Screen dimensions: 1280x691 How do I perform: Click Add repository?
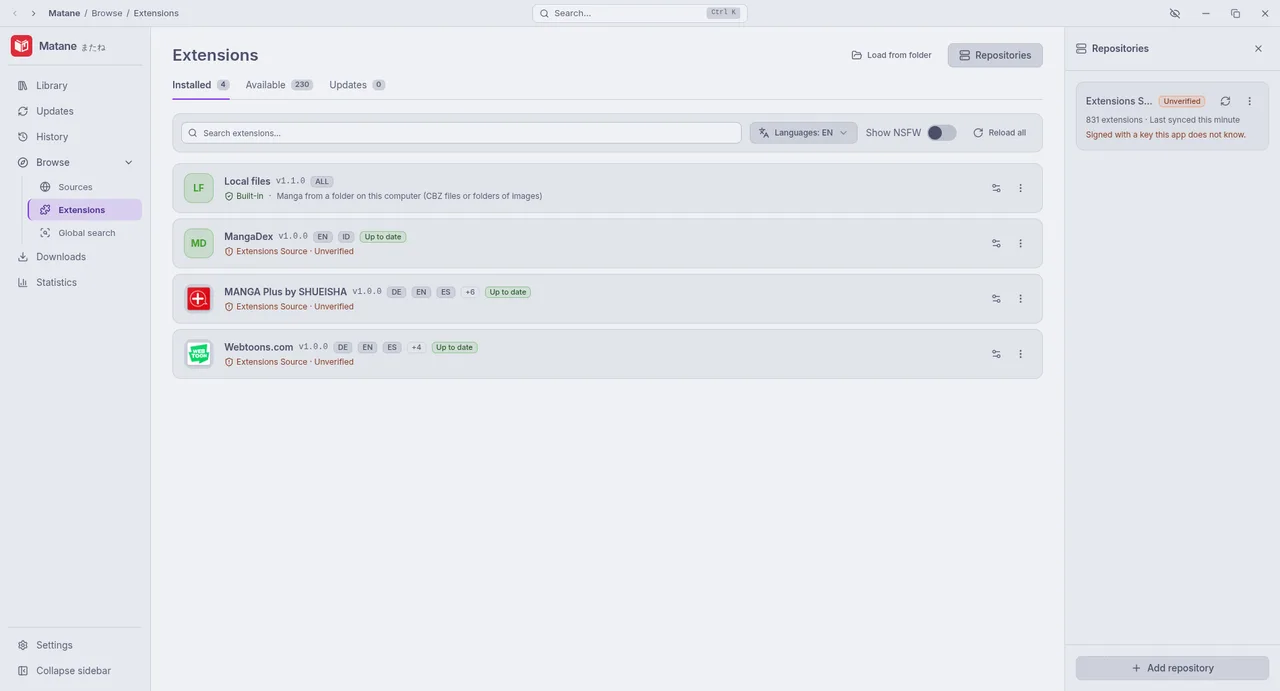click(1172, 668)
